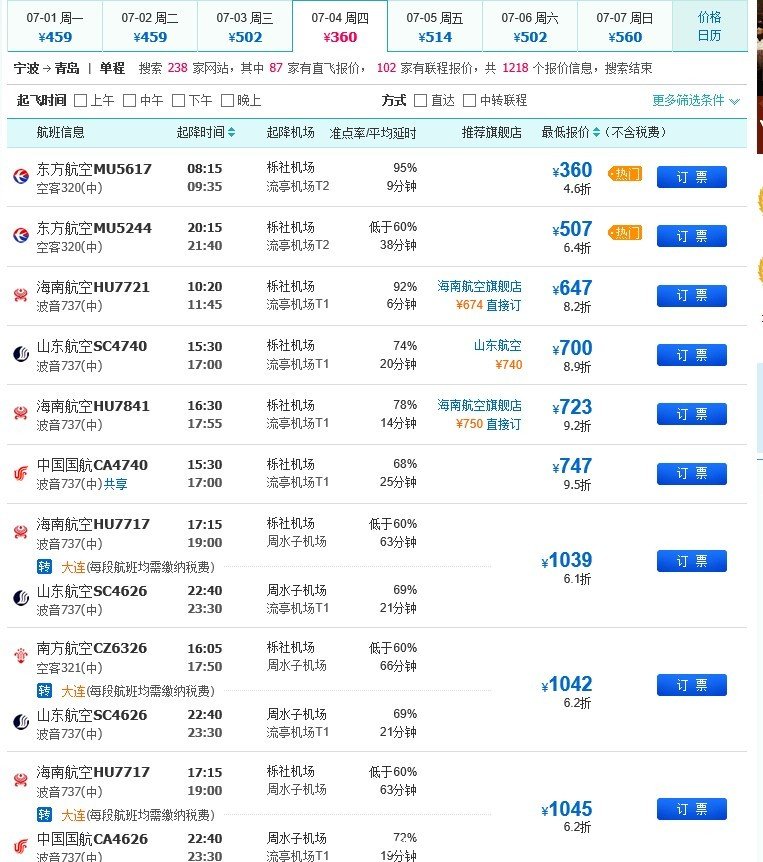Click ¥674 直接订 direct booking price
The width and height of the screenshot is (763, 862).
[x=488, y=305]
